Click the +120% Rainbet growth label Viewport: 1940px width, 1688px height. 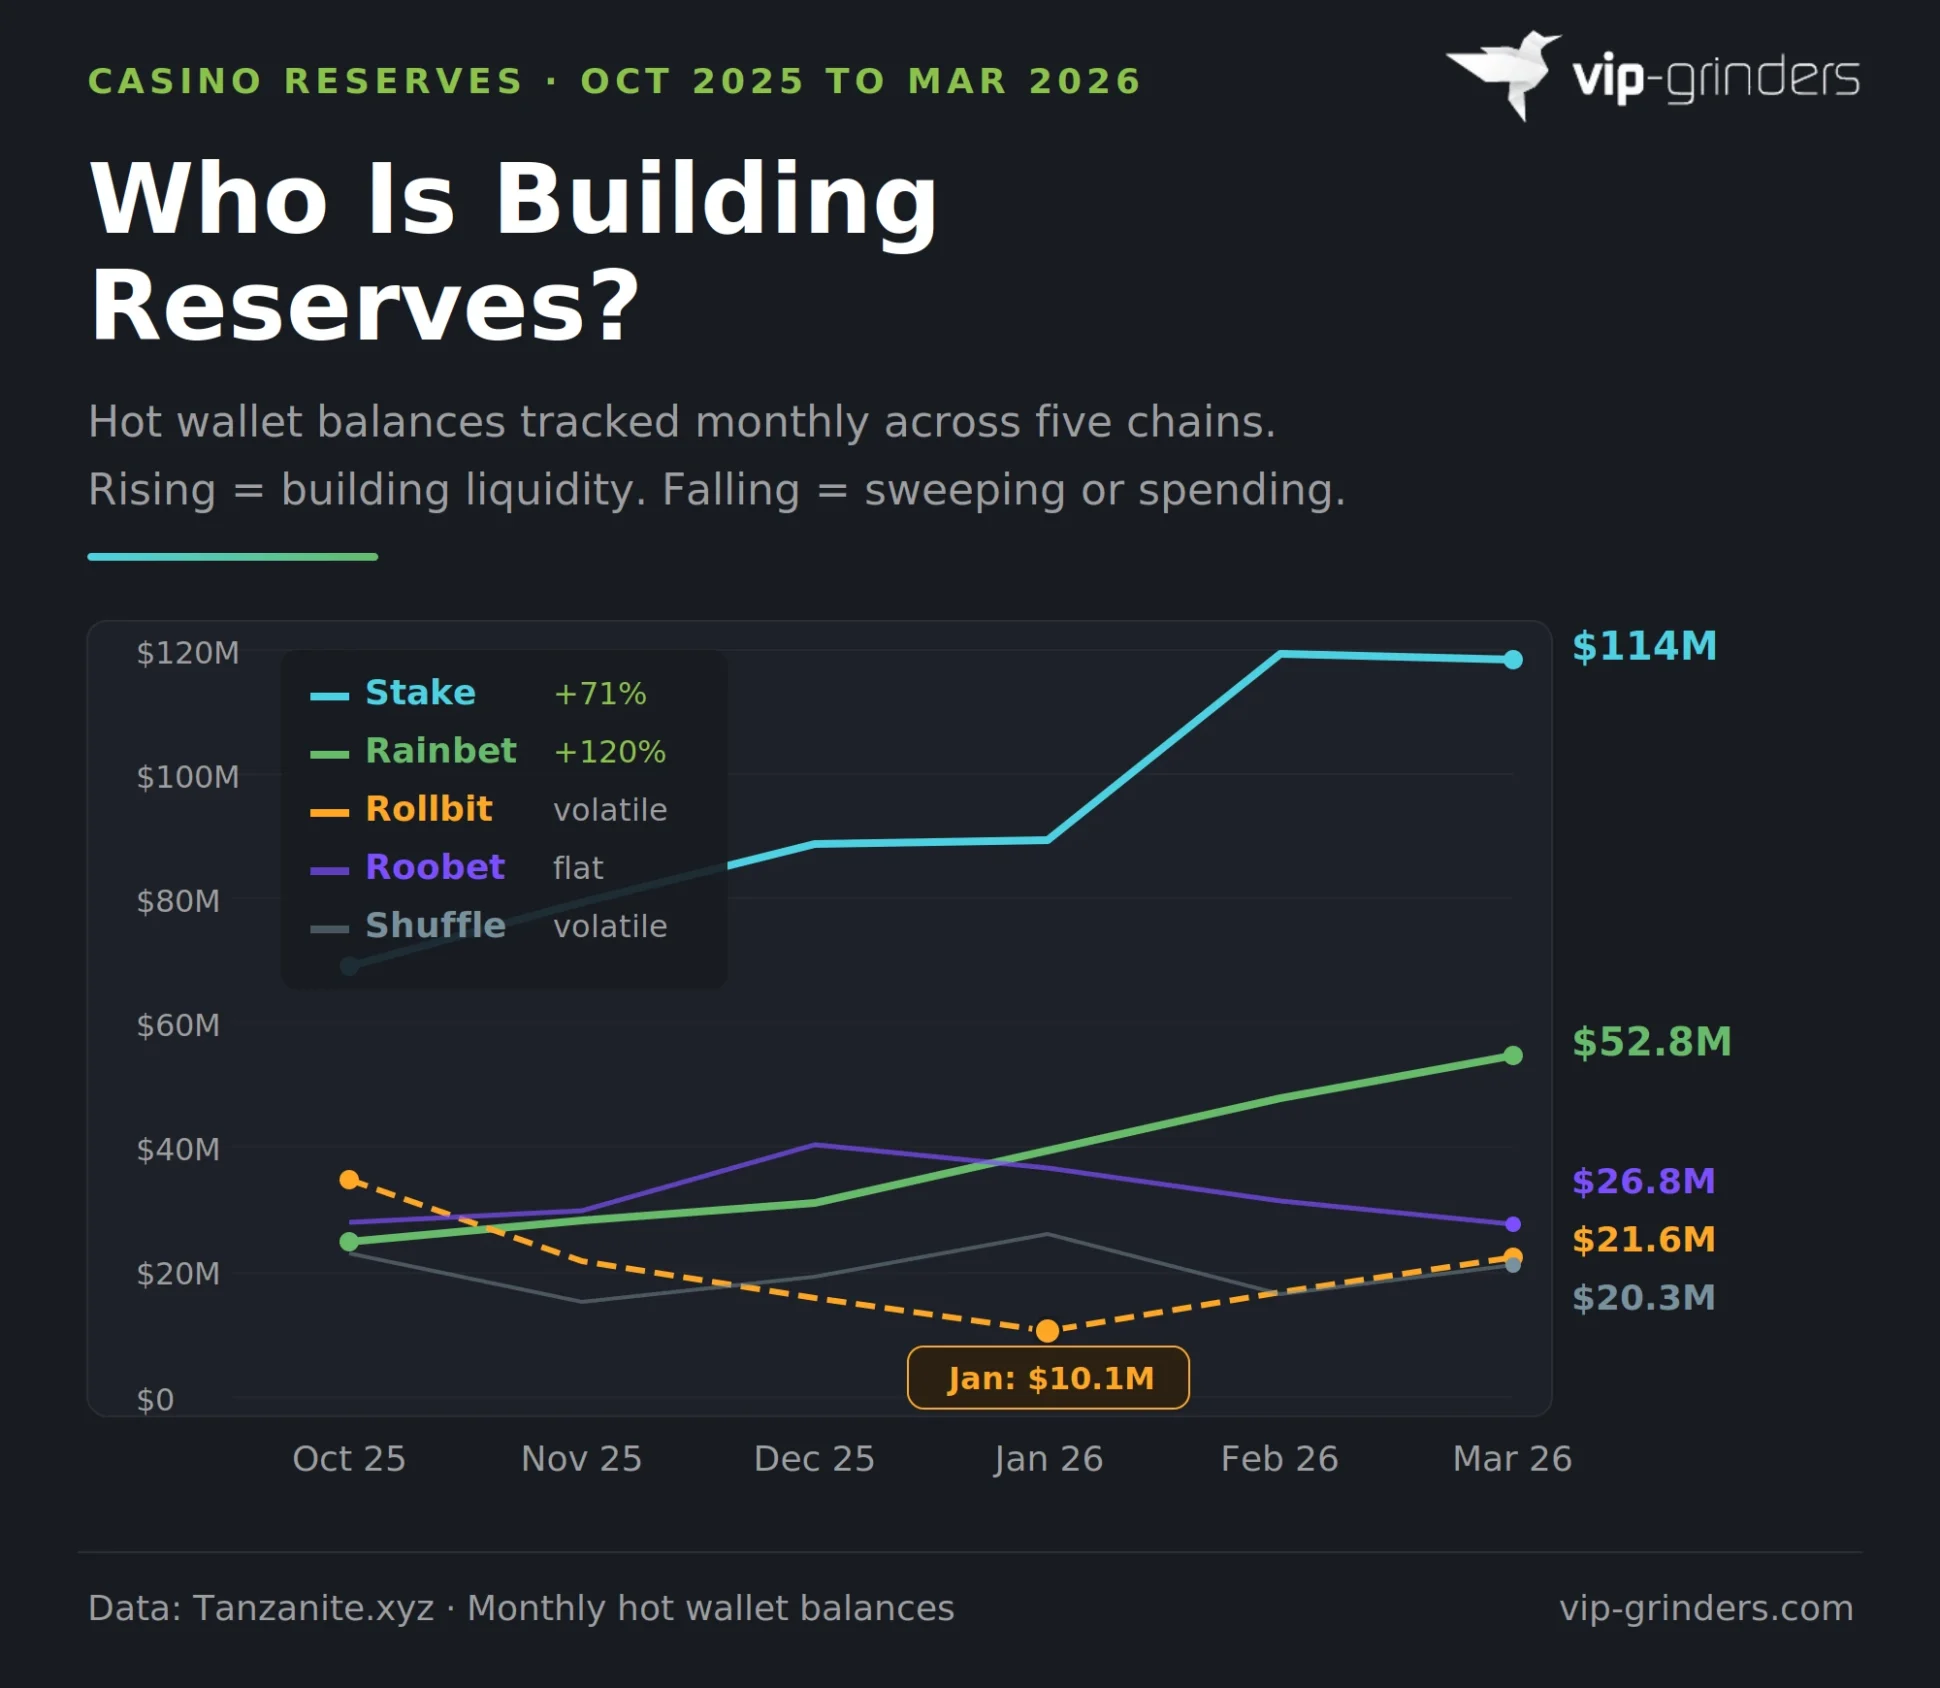[610, 752]
